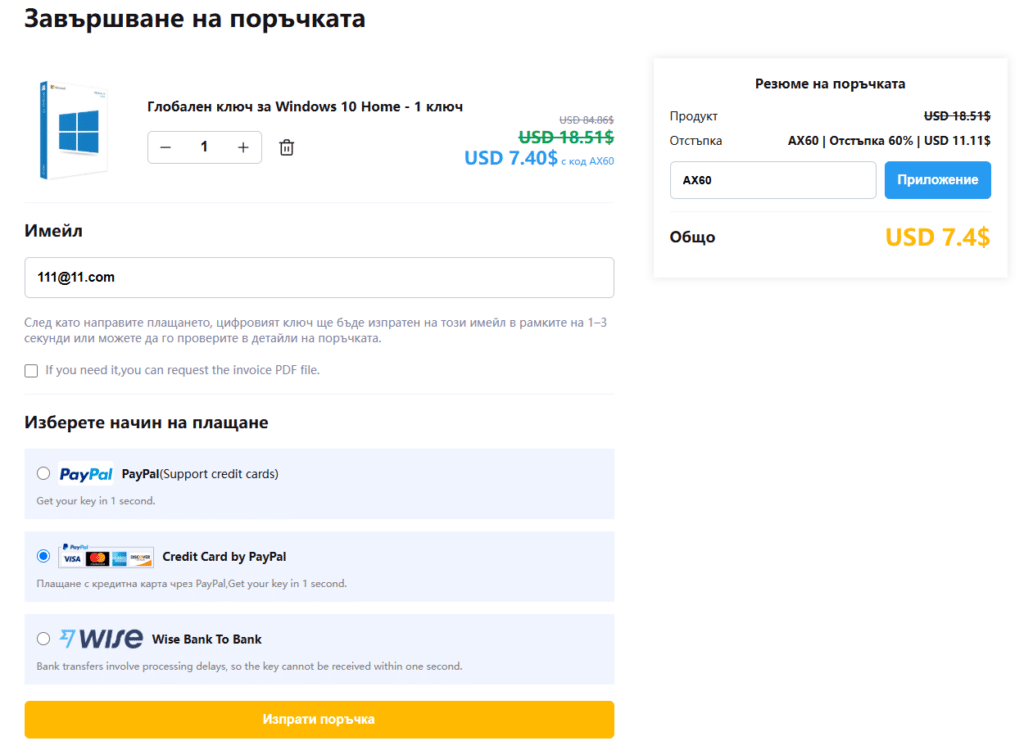Click the 'Плащане с кредитна карта чрез PayPal' note
Viewport: 1024px width, 750px height.
click(x=191, y=583)
